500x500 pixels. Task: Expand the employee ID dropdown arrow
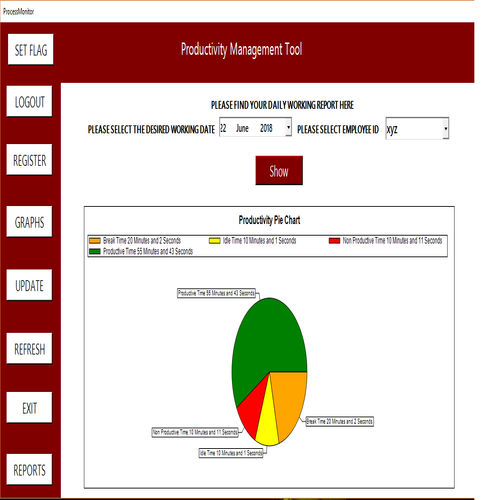tap(446, 129)
